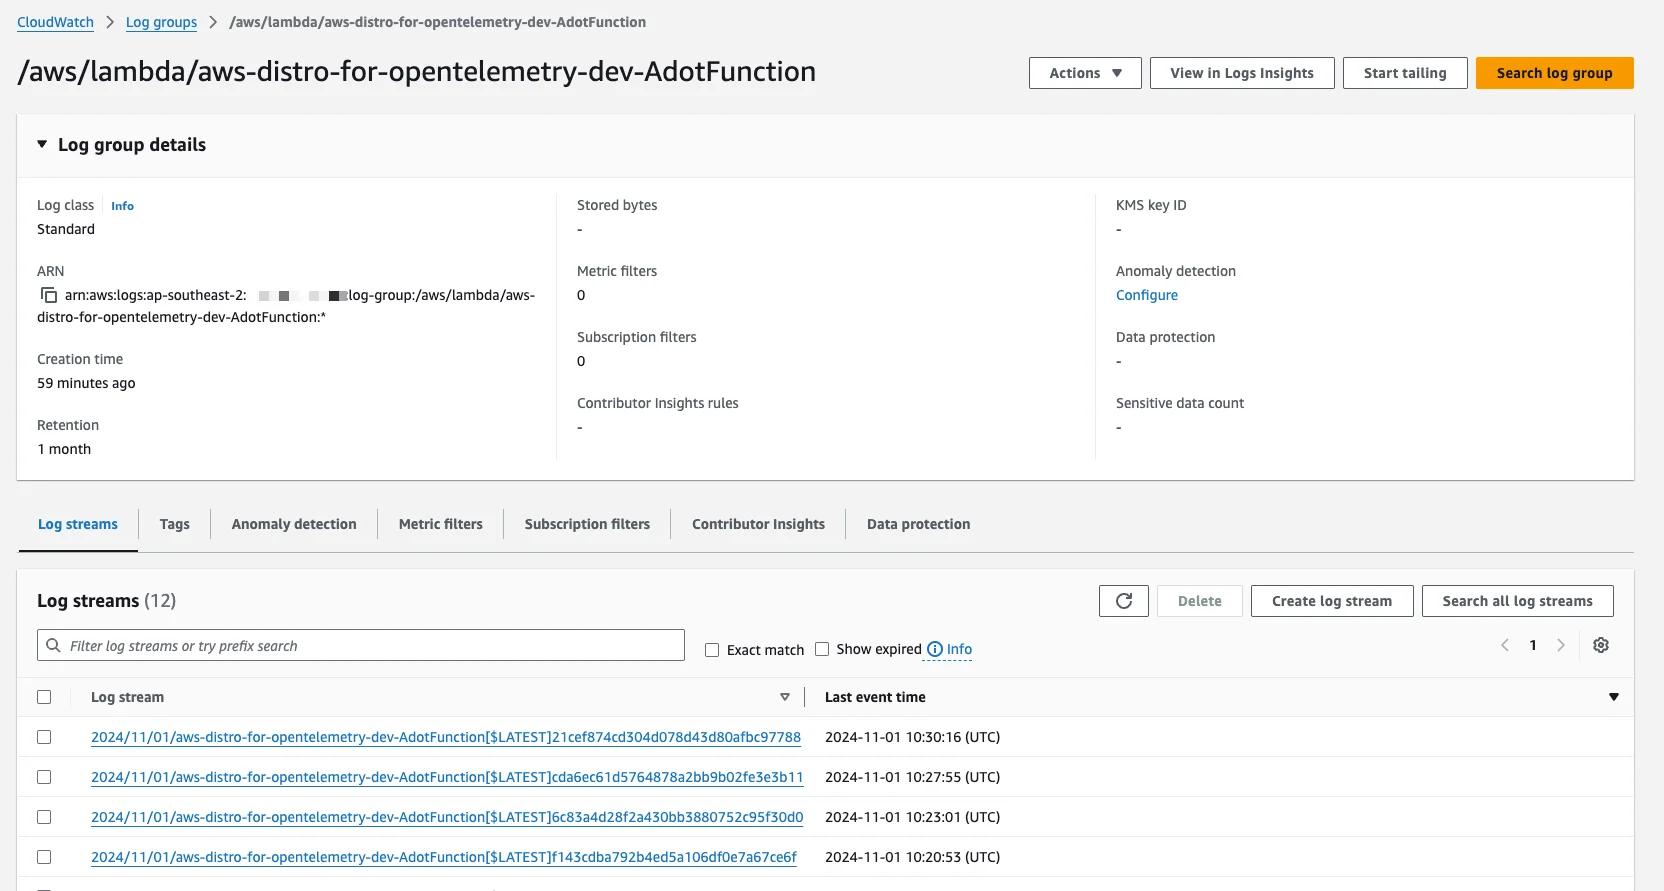Enable the Exact match checkbox
The image size is (1664, 891).
coord(712,650)
